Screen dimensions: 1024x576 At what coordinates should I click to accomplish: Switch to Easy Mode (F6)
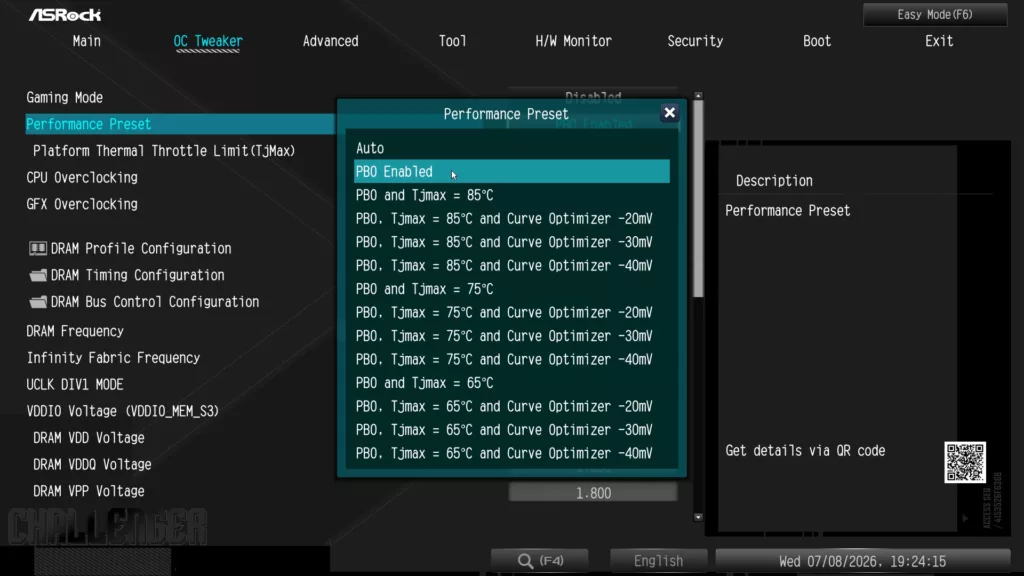pyautogui.click(x=935, y=14)
